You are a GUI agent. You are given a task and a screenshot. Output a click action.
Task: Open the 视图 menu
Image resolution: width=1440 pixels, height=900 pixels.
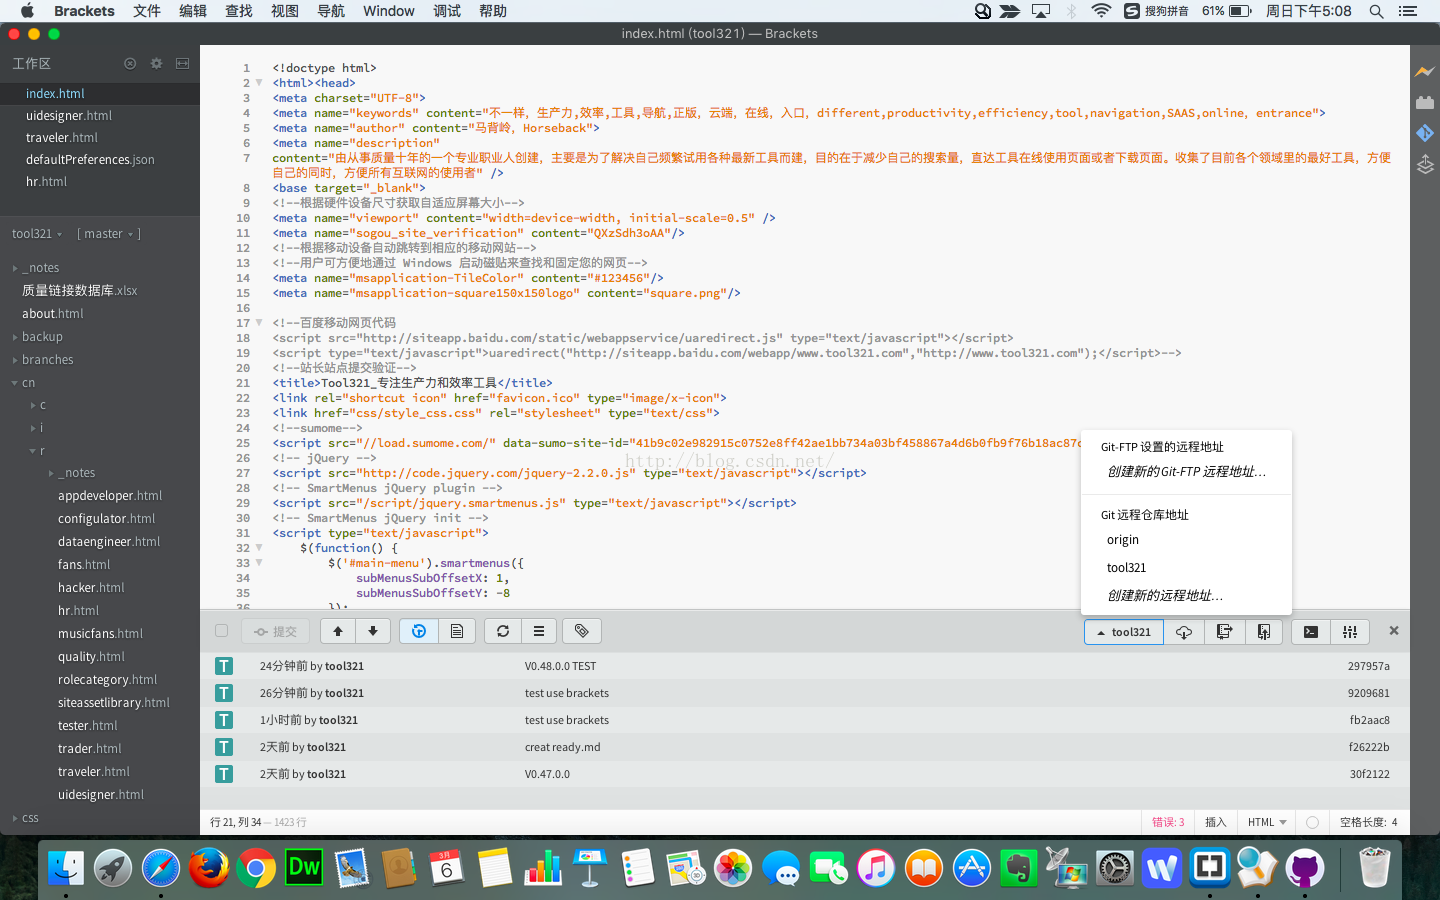(285, 11)
